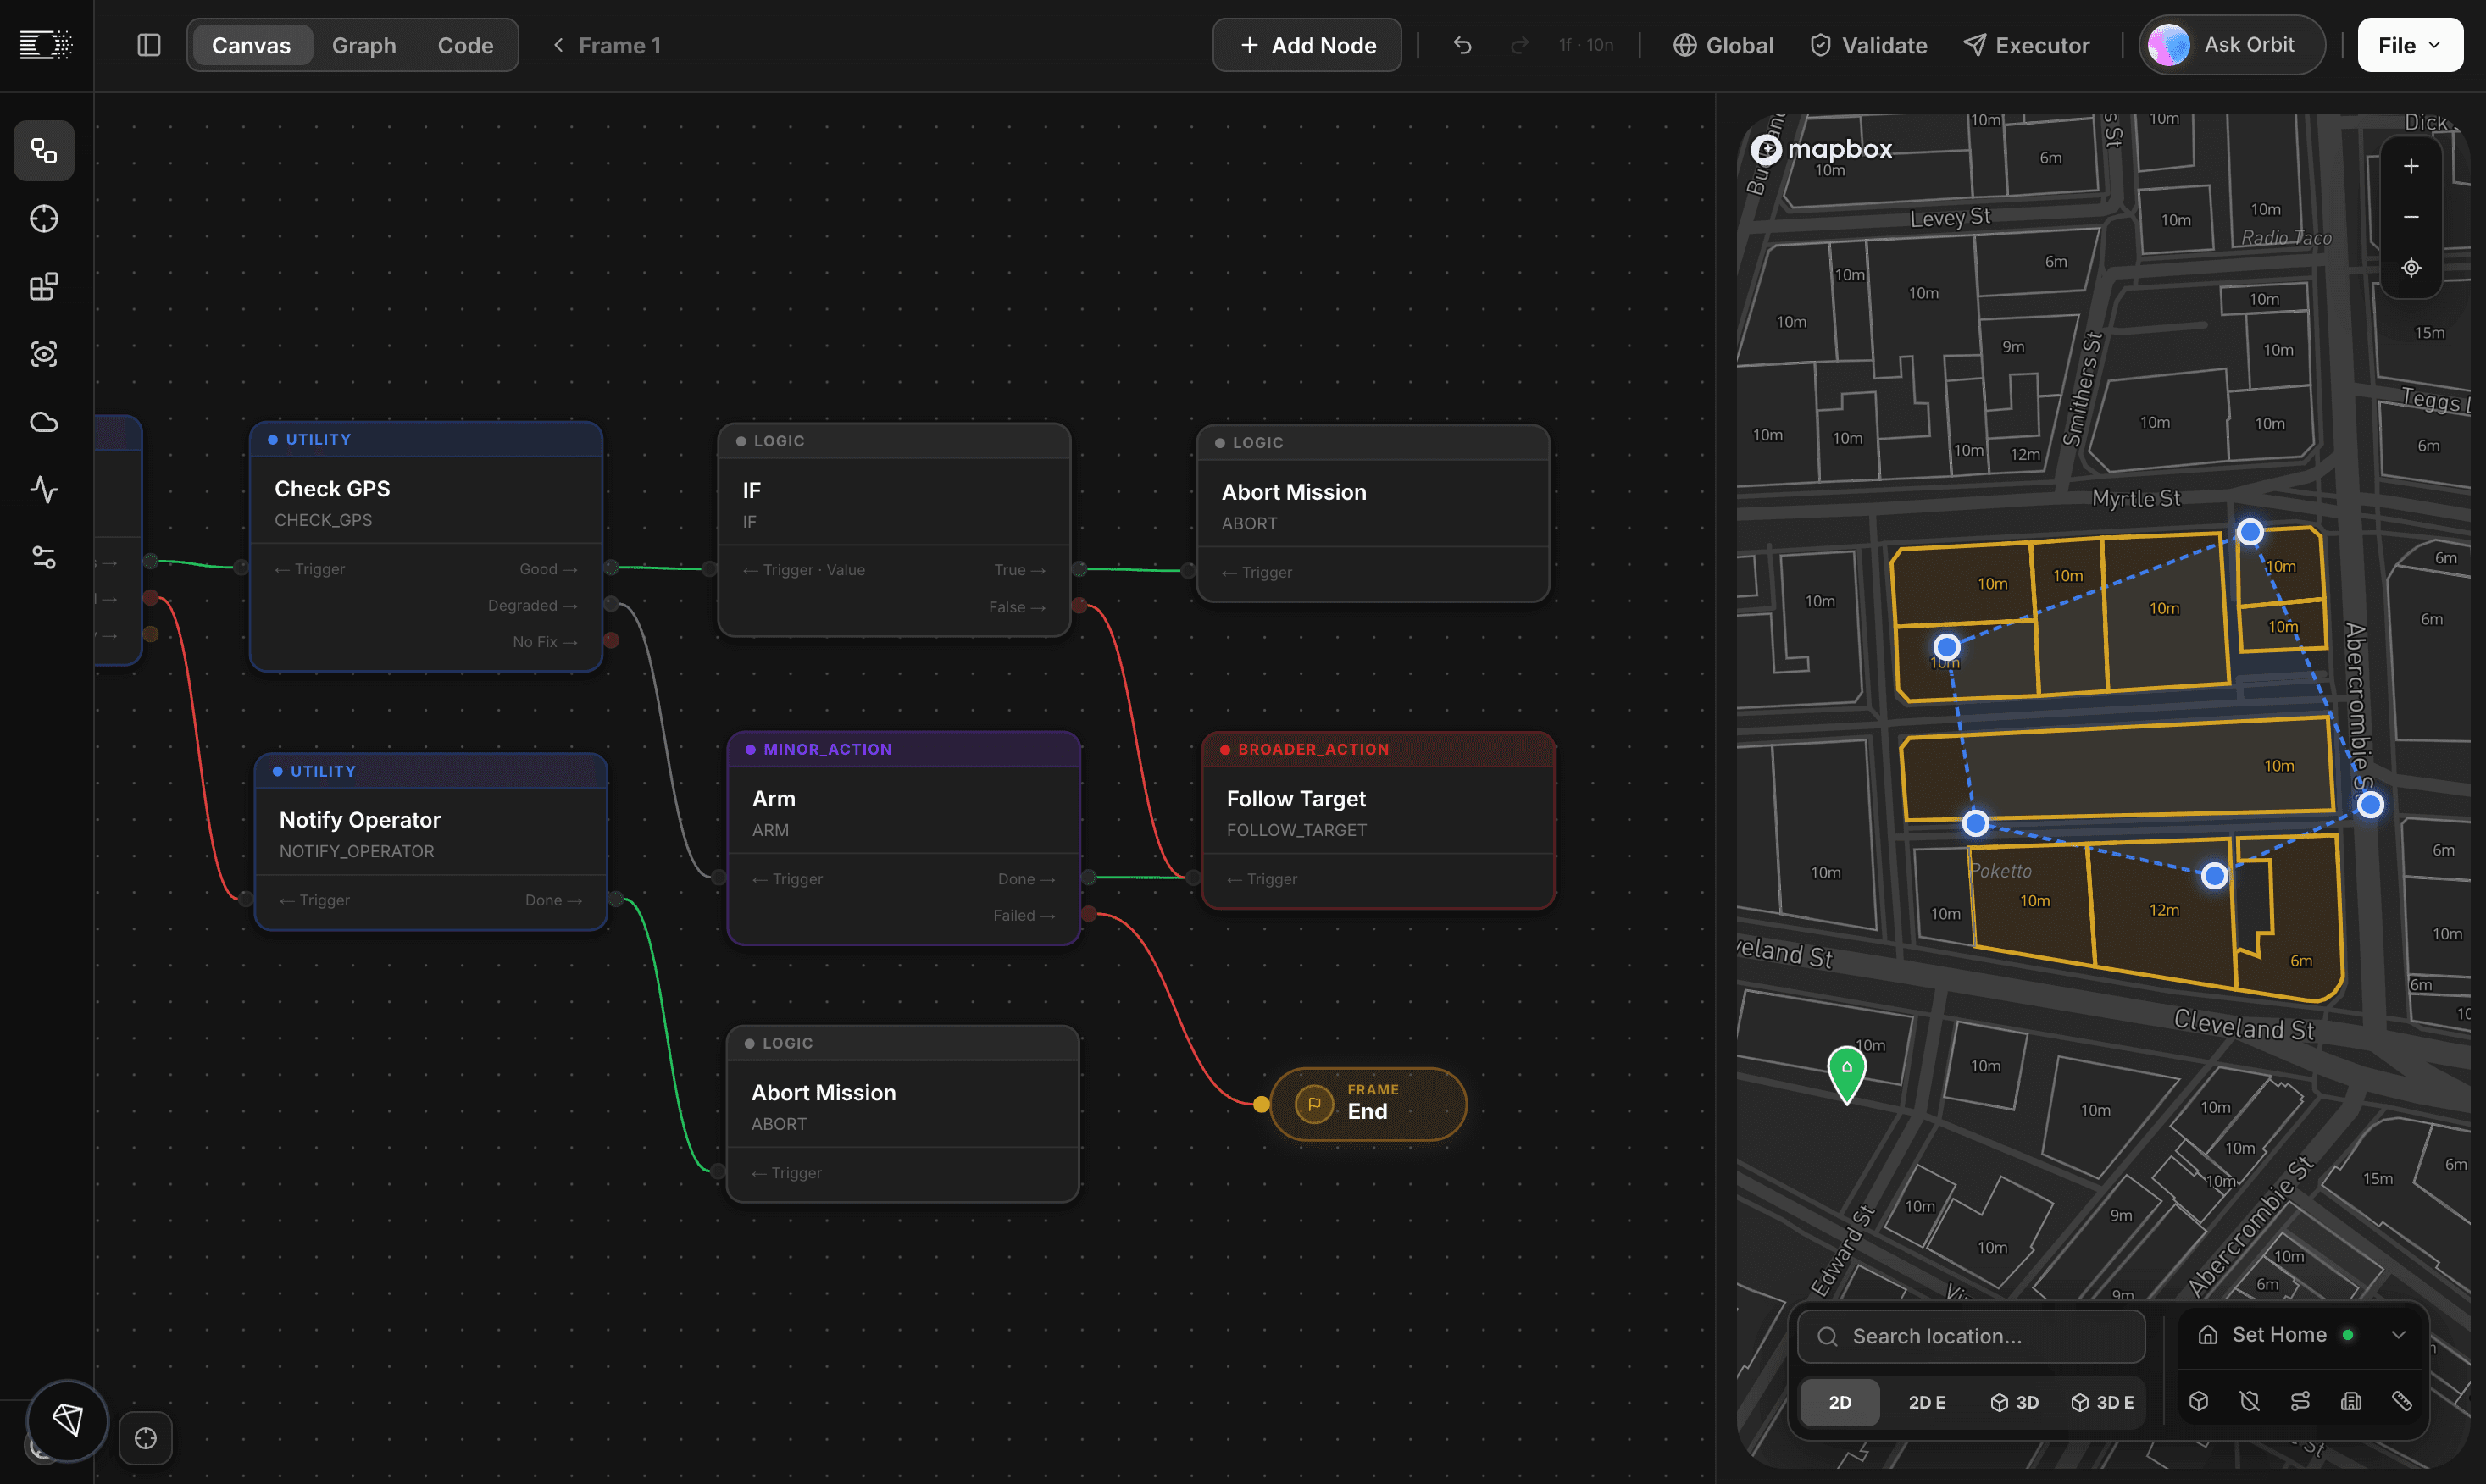Click the buildings icon in map tools
Viewport: 2486px width, 1484px height.
click(x=2351, y=1401)
